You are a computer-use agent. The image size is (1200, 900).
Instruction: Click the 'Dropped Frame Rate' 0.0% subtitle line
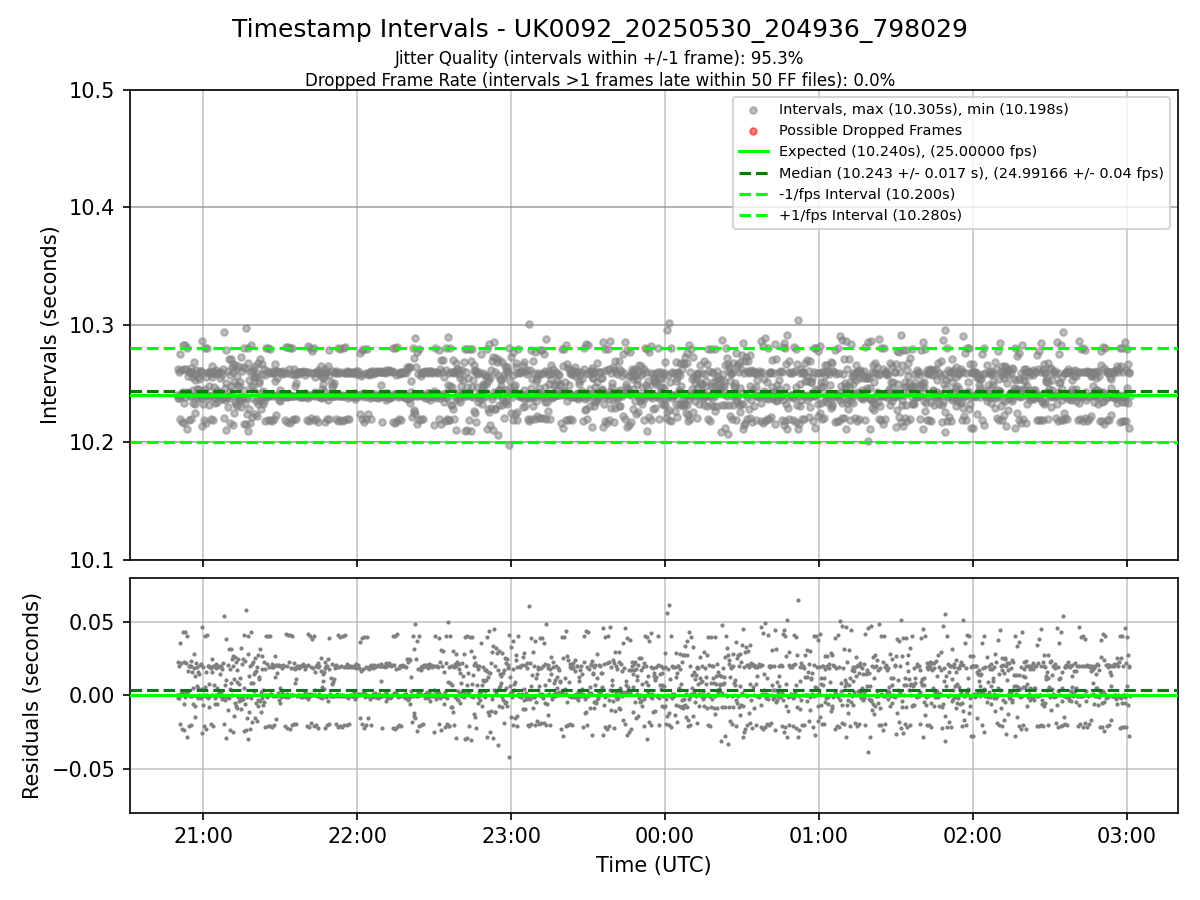pyautogui.click(x=599, y=80)
